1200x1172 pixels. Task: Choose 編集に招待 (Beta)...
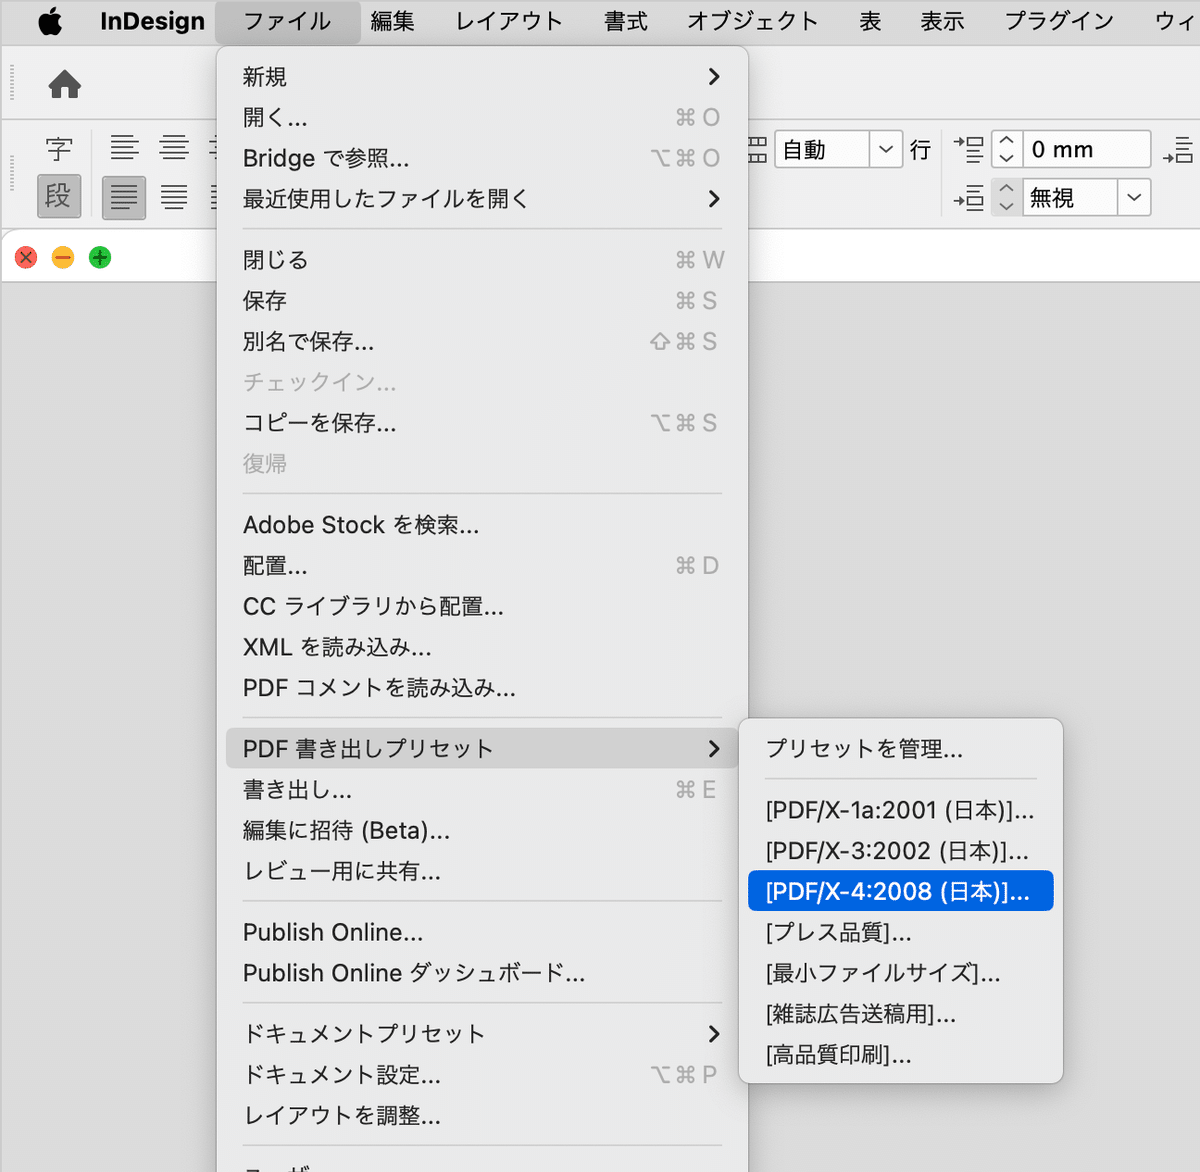click(482, 830)
